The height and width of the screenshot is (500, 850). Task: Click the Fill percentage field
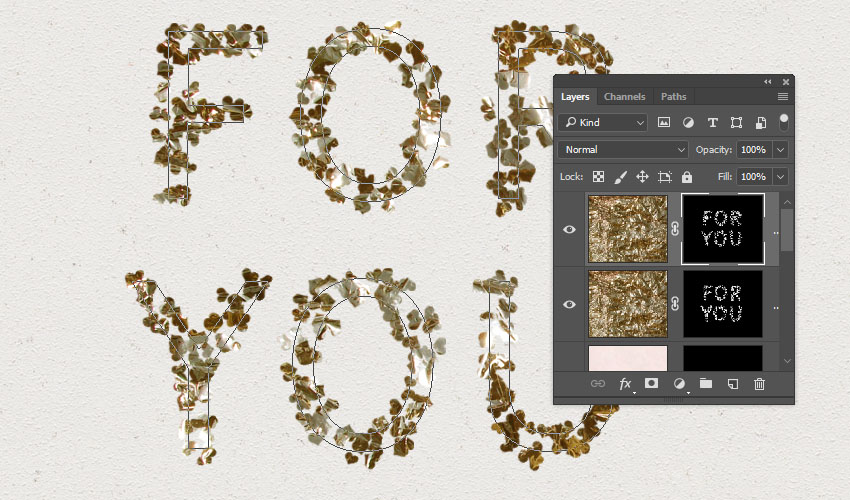pos(753,177)
